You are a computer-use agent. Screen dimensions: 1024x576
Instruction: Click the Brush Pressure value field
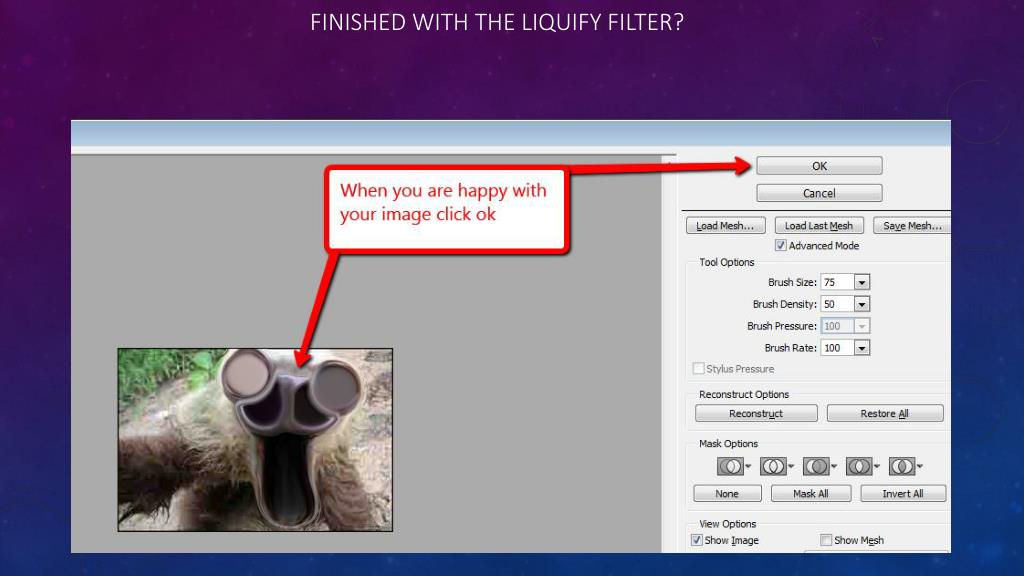click(838, 326)
